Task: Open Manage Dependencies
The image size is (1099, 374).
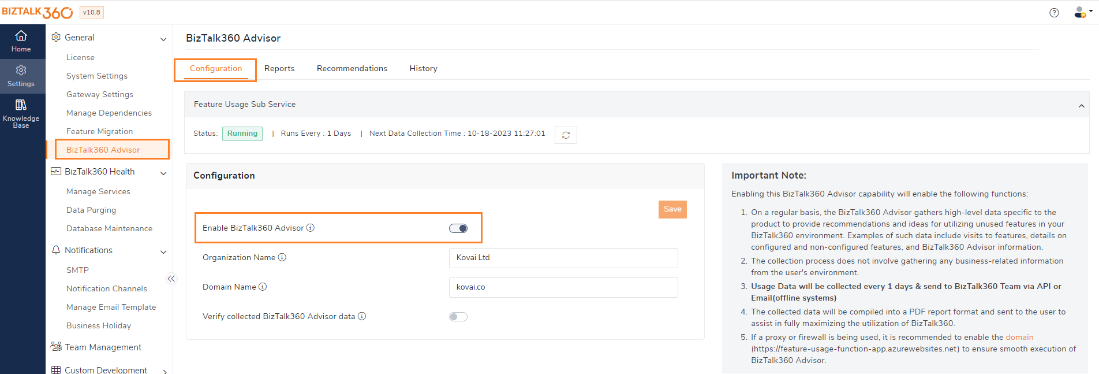Action: point(109,113)
